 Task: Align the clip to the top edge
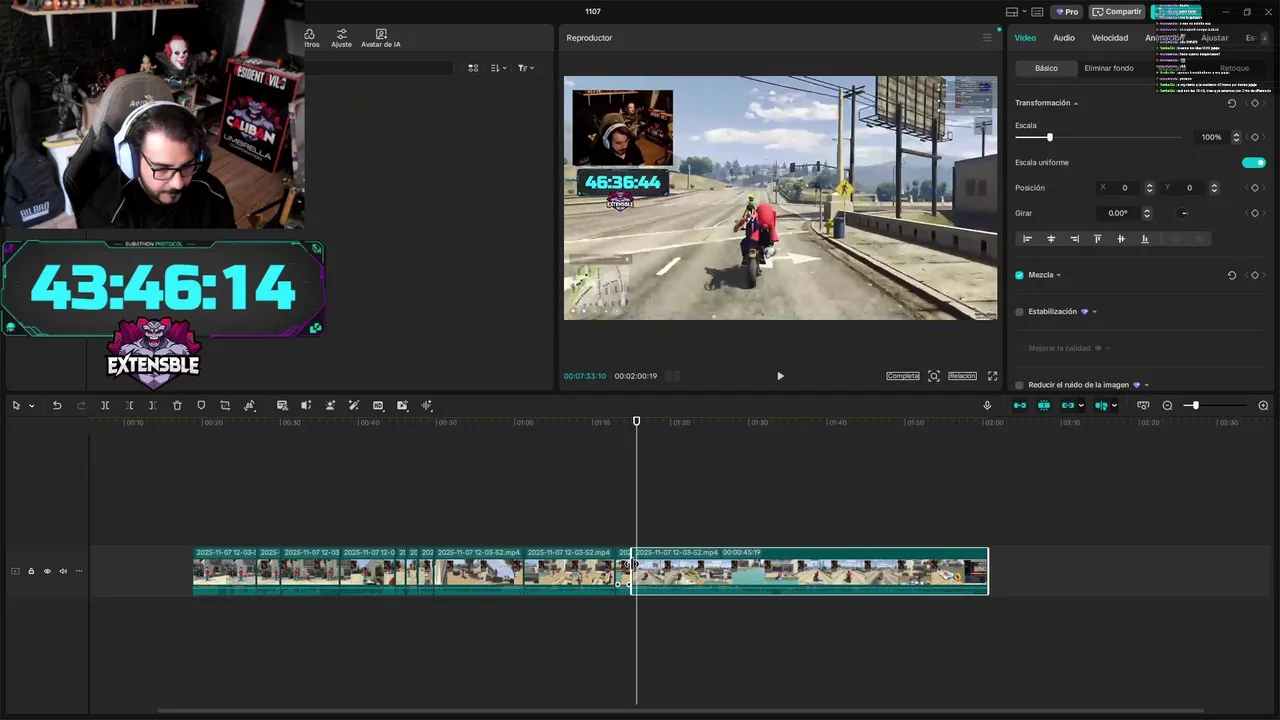click(1097, 239)
